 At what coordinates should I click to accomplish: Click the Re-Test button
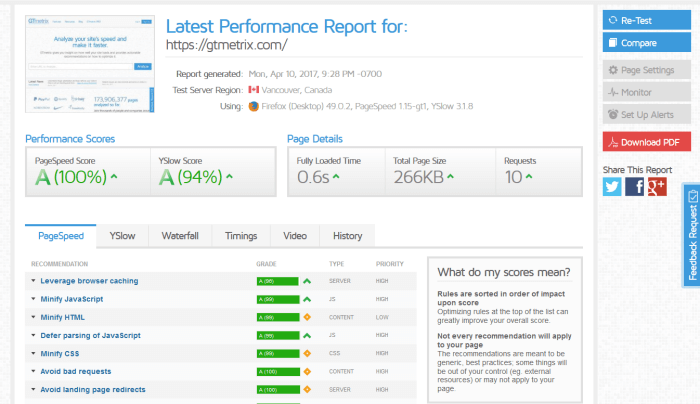646,20
